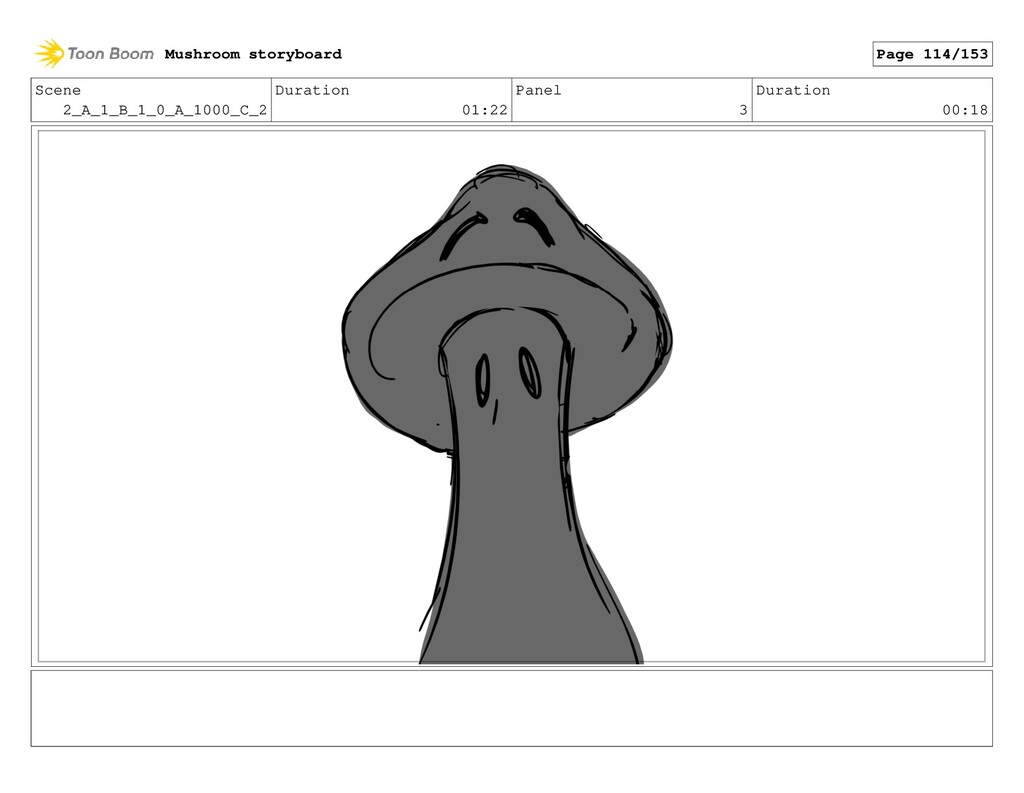Click the 'Scene' header label
1024x793 pixels.
[58, 90]
